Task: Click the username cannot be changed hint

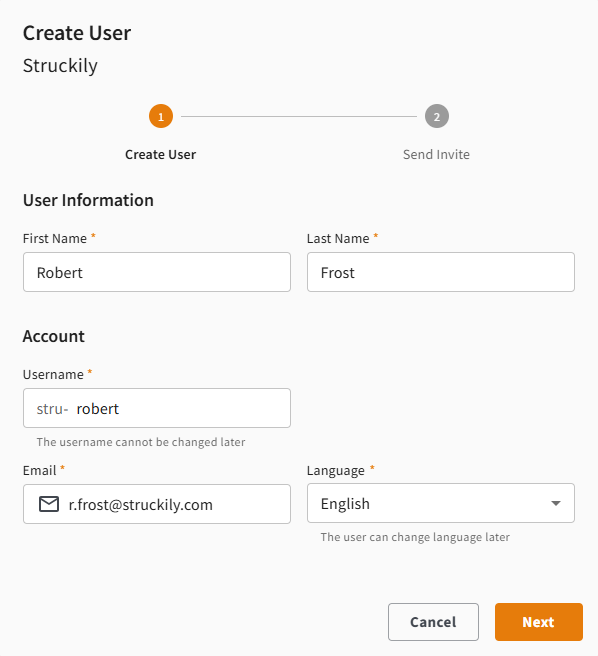Action: 141,442
